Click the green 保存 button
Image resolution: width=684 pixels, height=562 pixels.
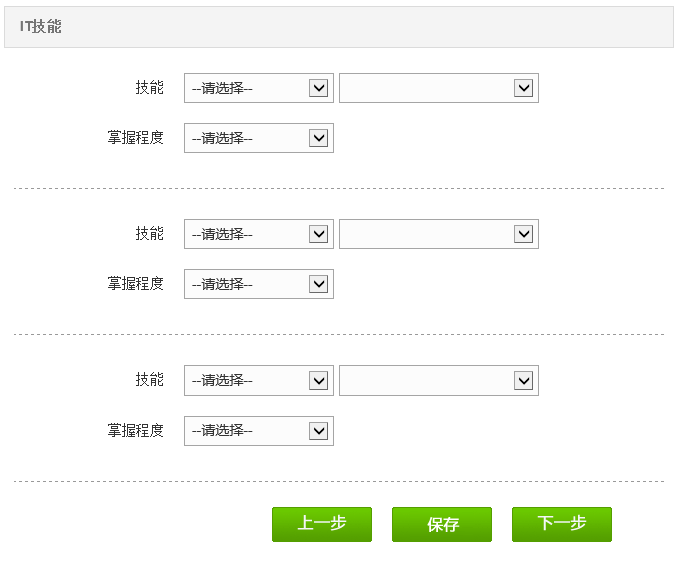(442, 524)
